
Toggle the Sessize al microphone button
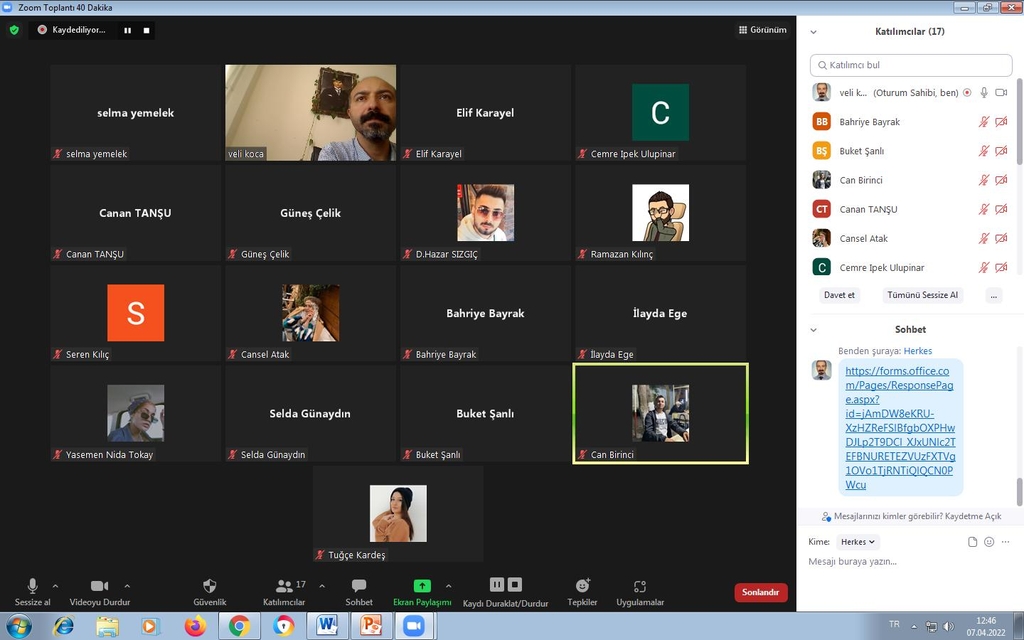[32, 586]
